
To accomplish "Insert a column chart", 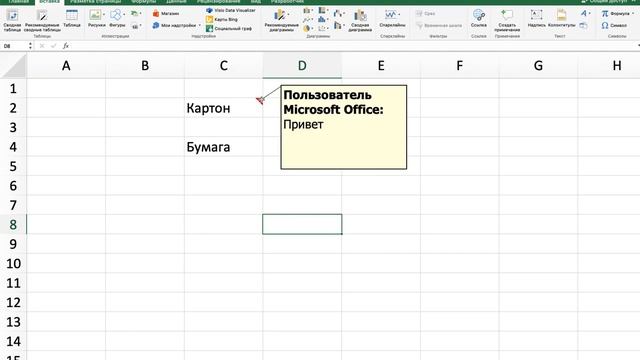I will click(307, 11).
